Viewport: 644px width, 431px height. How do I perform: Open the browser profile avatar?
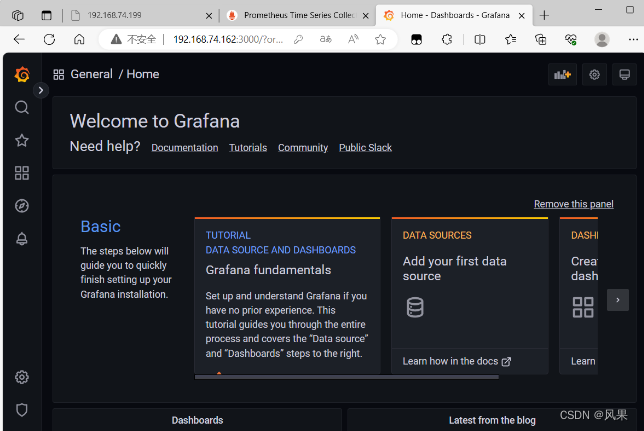602,39
